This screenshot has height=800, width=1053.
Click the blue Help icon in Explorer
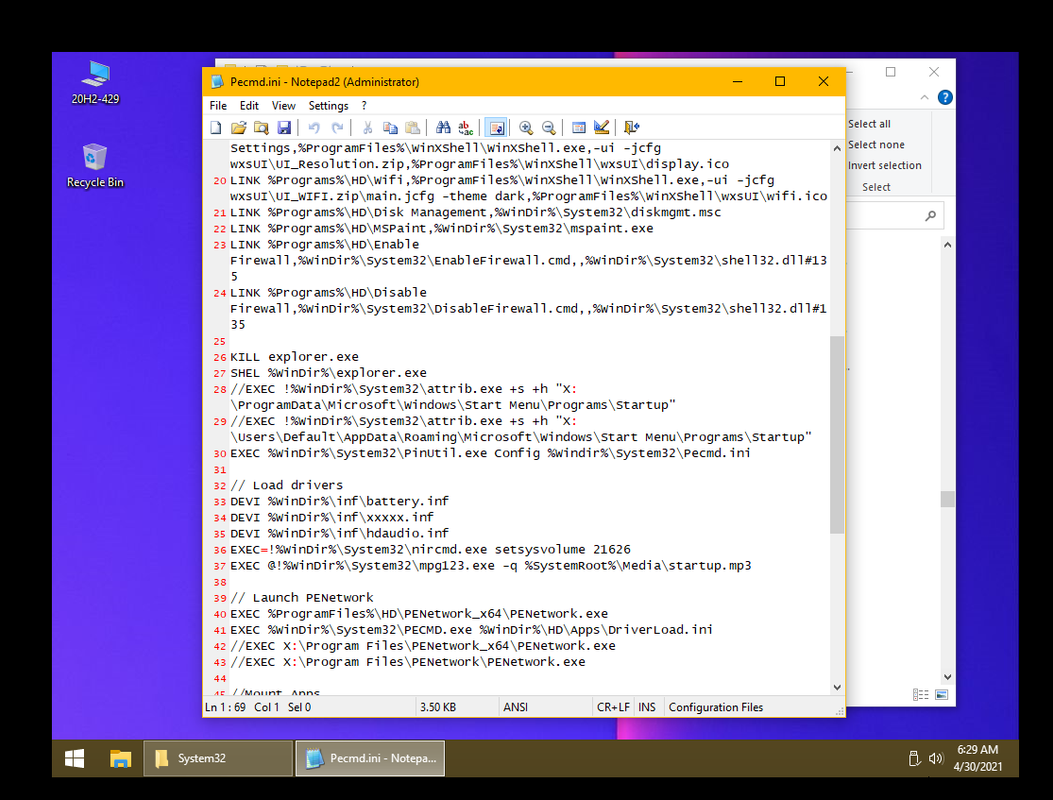(x=945, y=98)
